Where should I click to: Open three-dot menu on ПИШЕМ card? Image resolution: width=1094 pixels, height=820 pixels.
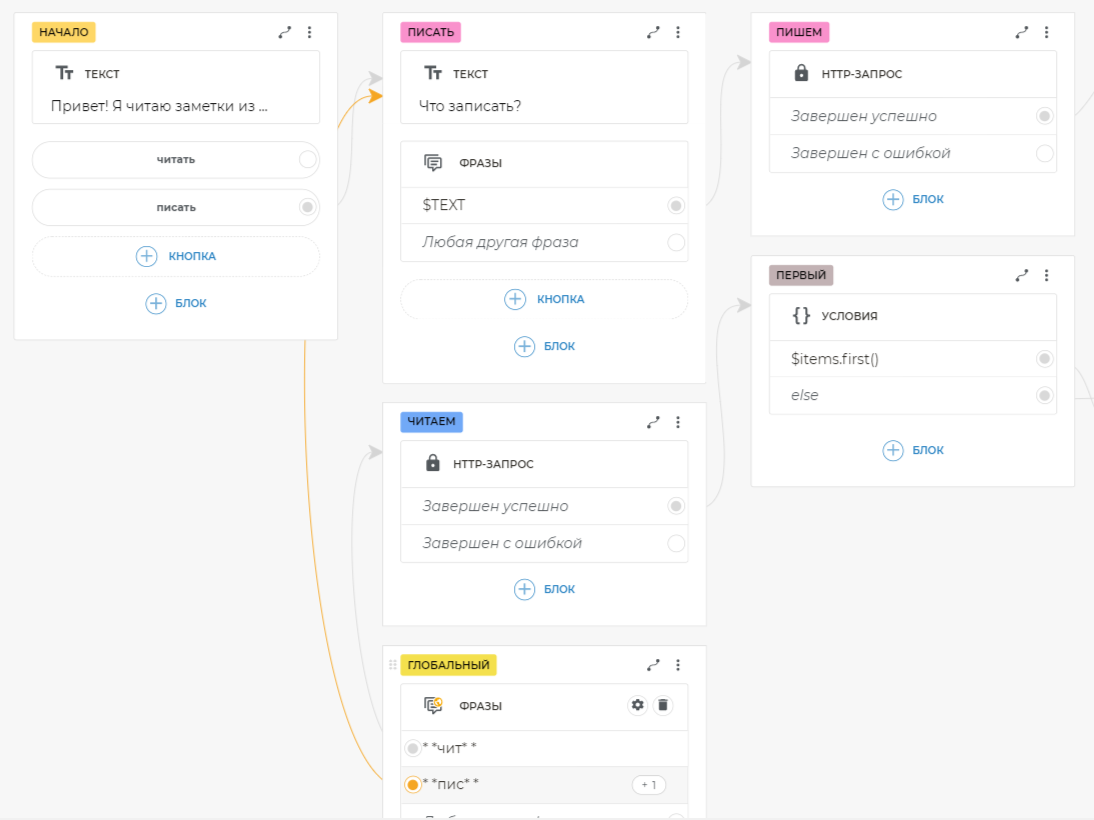pyautogui.click(x=1046, y=32)
